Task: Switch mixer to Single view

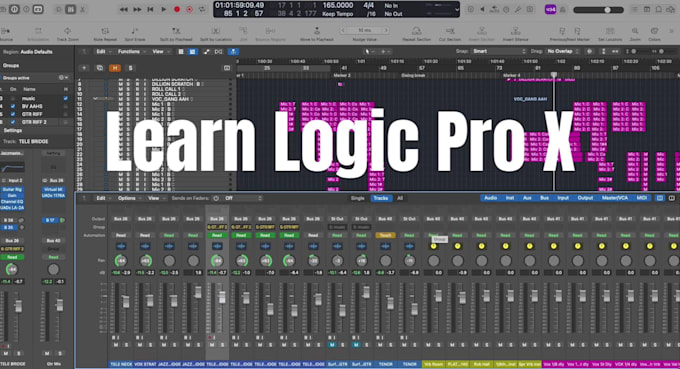Action: [358, 198]
